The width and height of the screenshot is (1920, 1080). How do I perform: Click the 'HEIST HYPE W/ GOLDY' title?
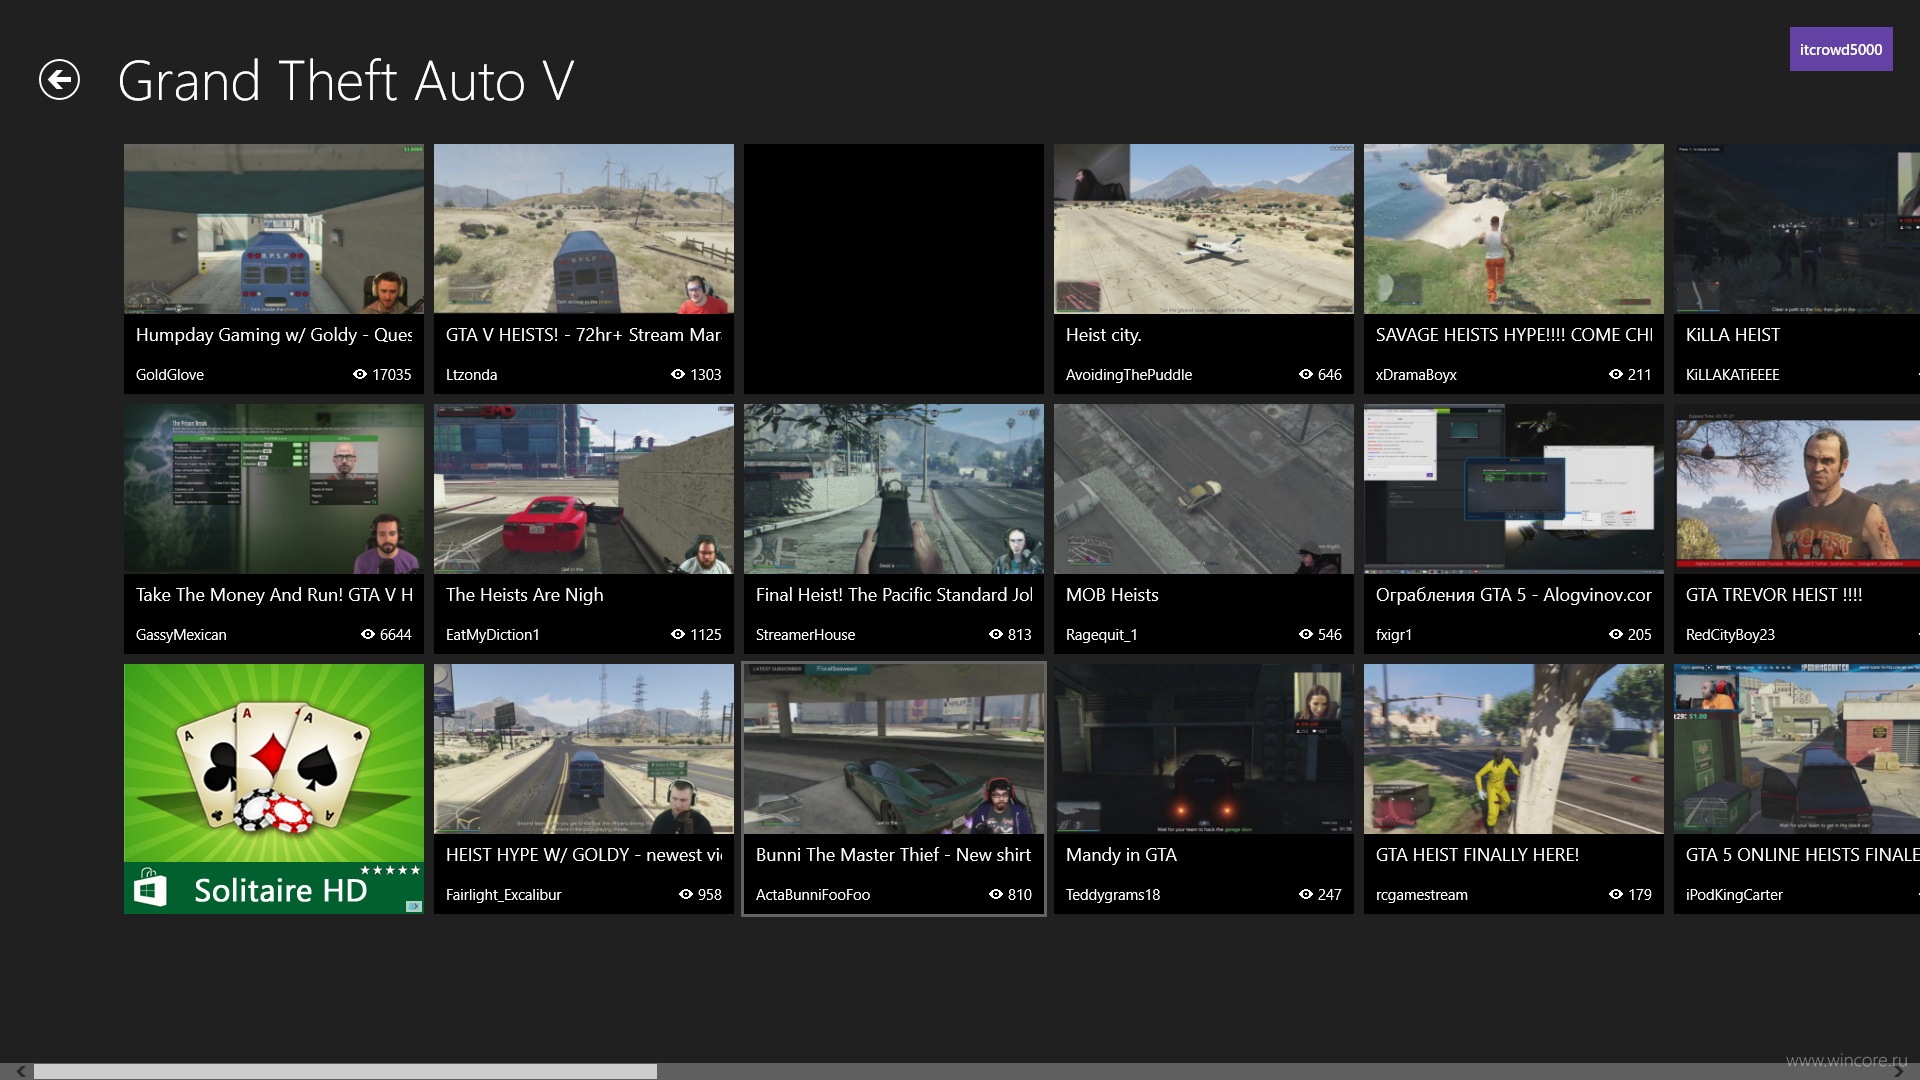(x=584, y=855)
